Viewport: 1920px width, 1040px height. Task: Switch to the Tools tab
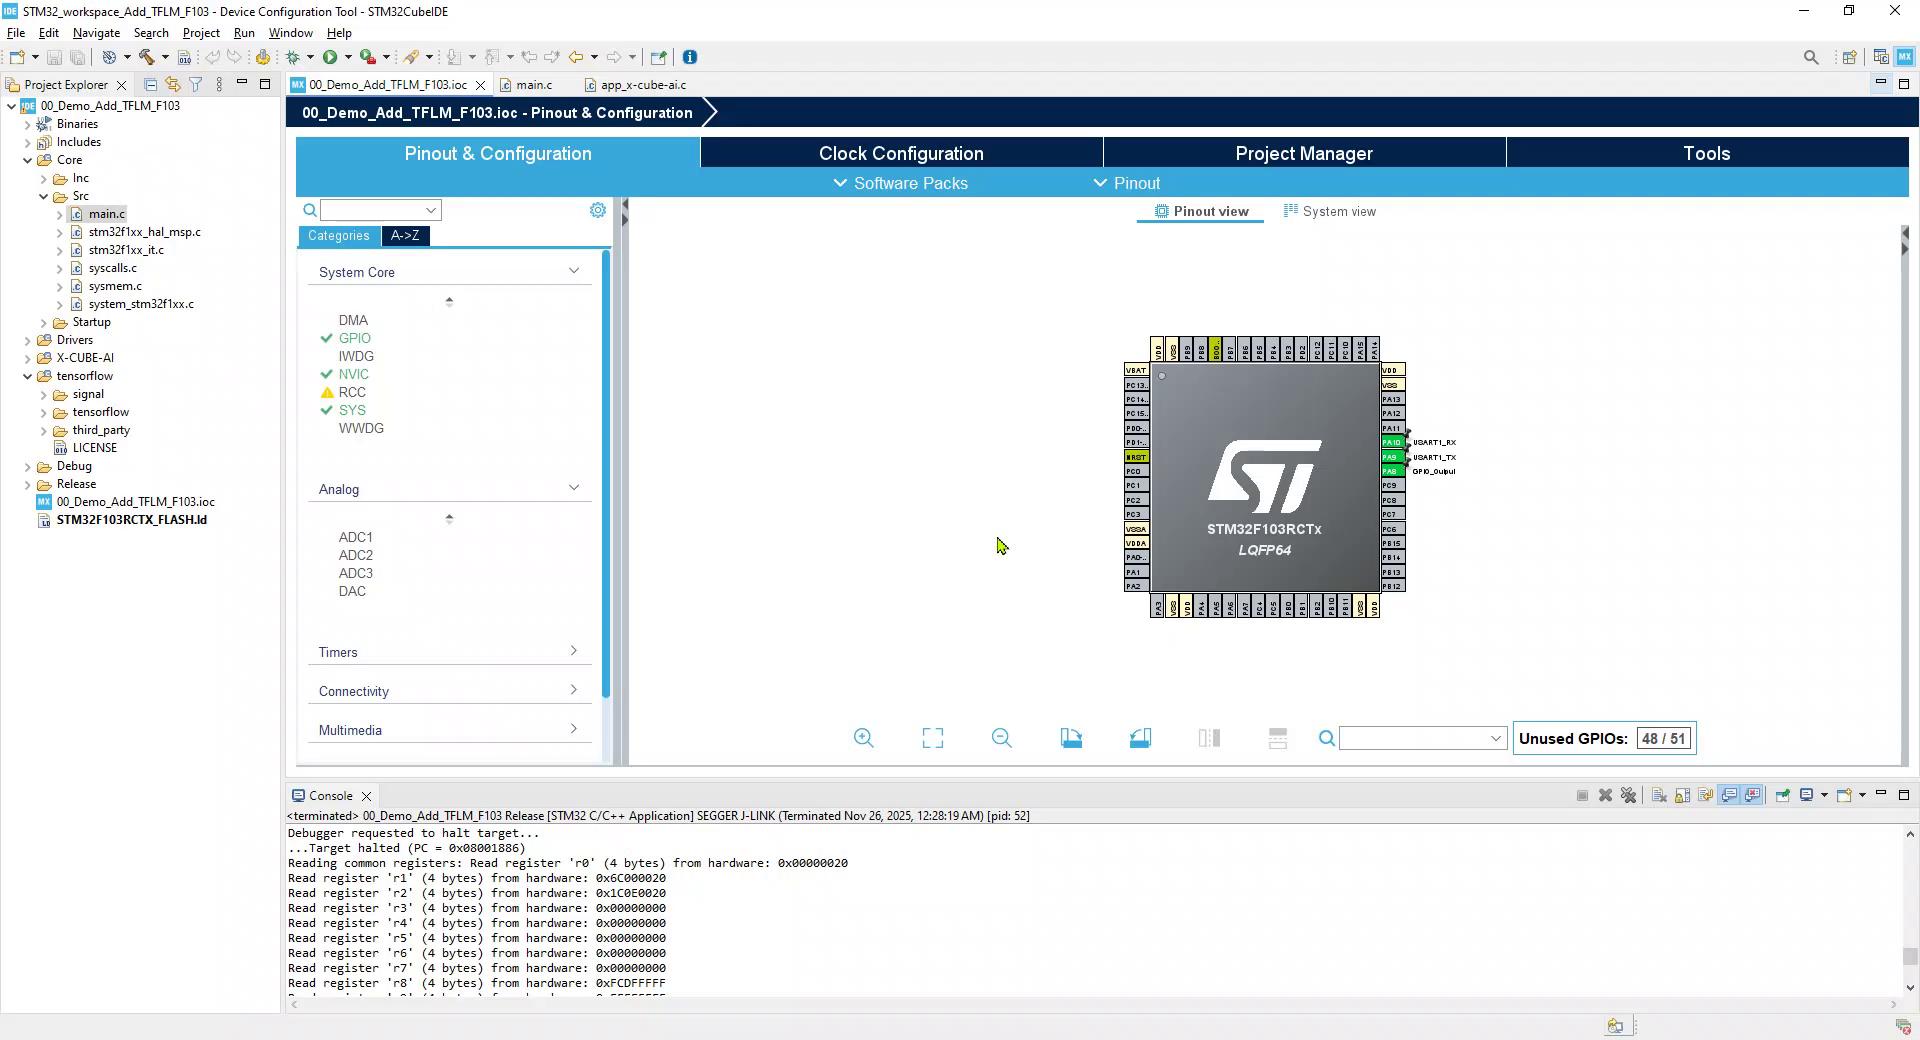point(1707,153)
